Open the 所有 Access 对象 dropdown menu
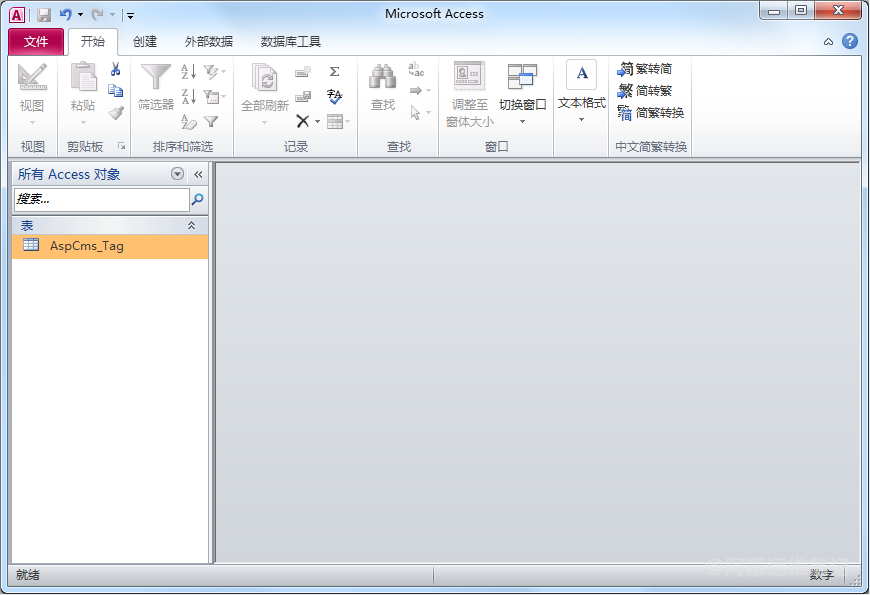Screen dimensions: 870x595 pyautogui.click(x=178, y=174)
